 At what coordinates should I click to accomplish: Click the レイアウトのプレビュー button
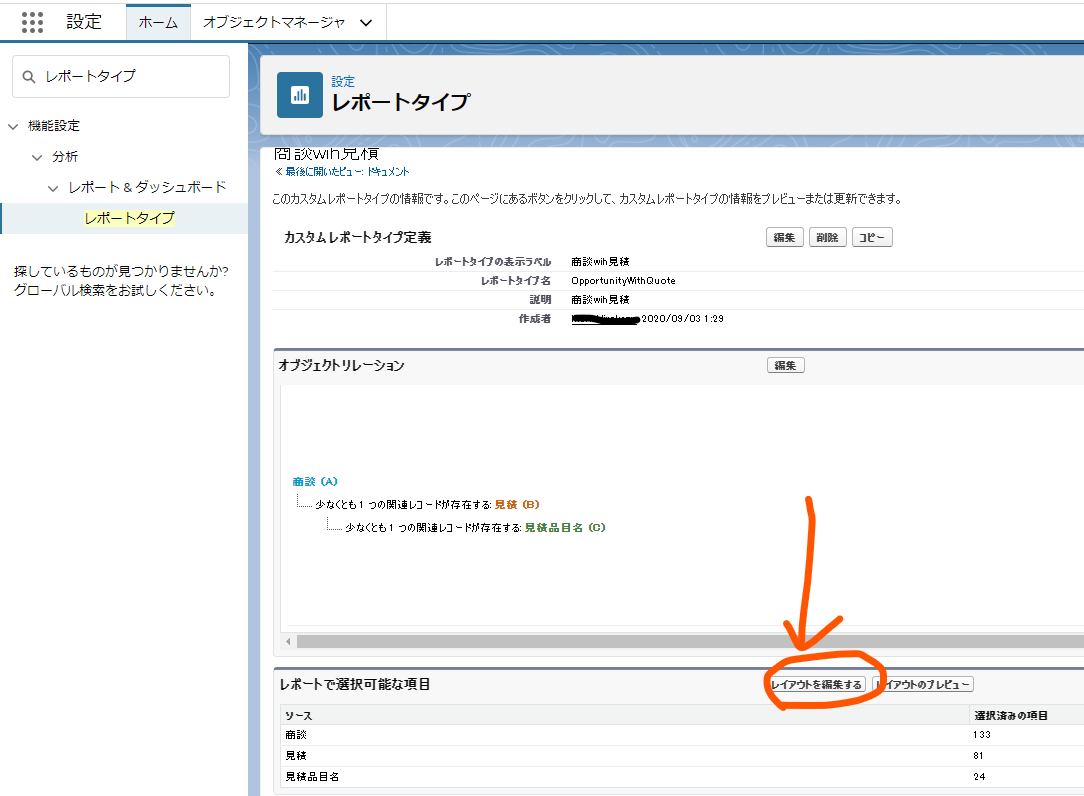pos(923,685)
